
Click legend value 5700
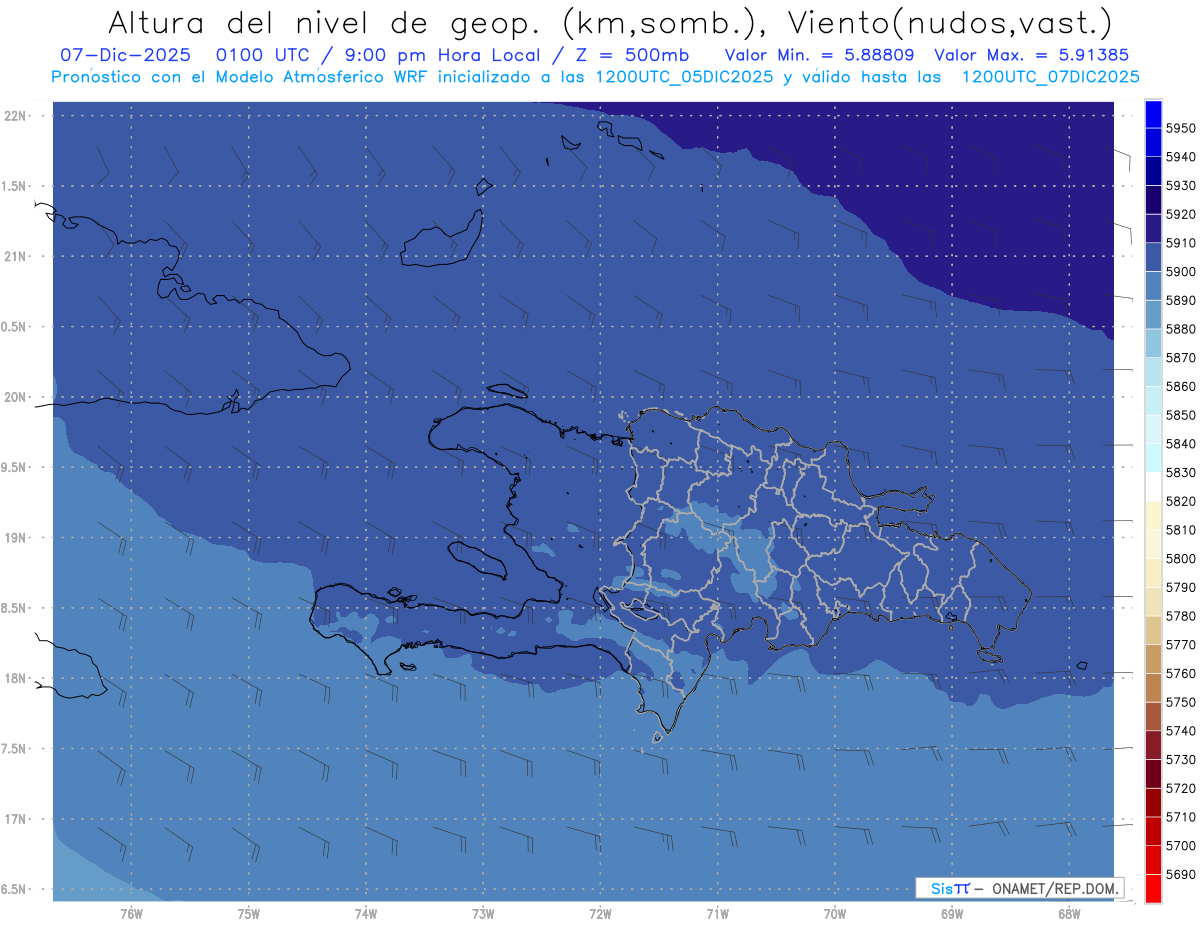[x=1180, y=846]
